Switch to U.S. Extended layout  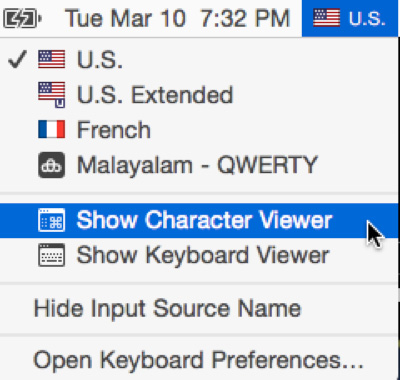point(155,95)
